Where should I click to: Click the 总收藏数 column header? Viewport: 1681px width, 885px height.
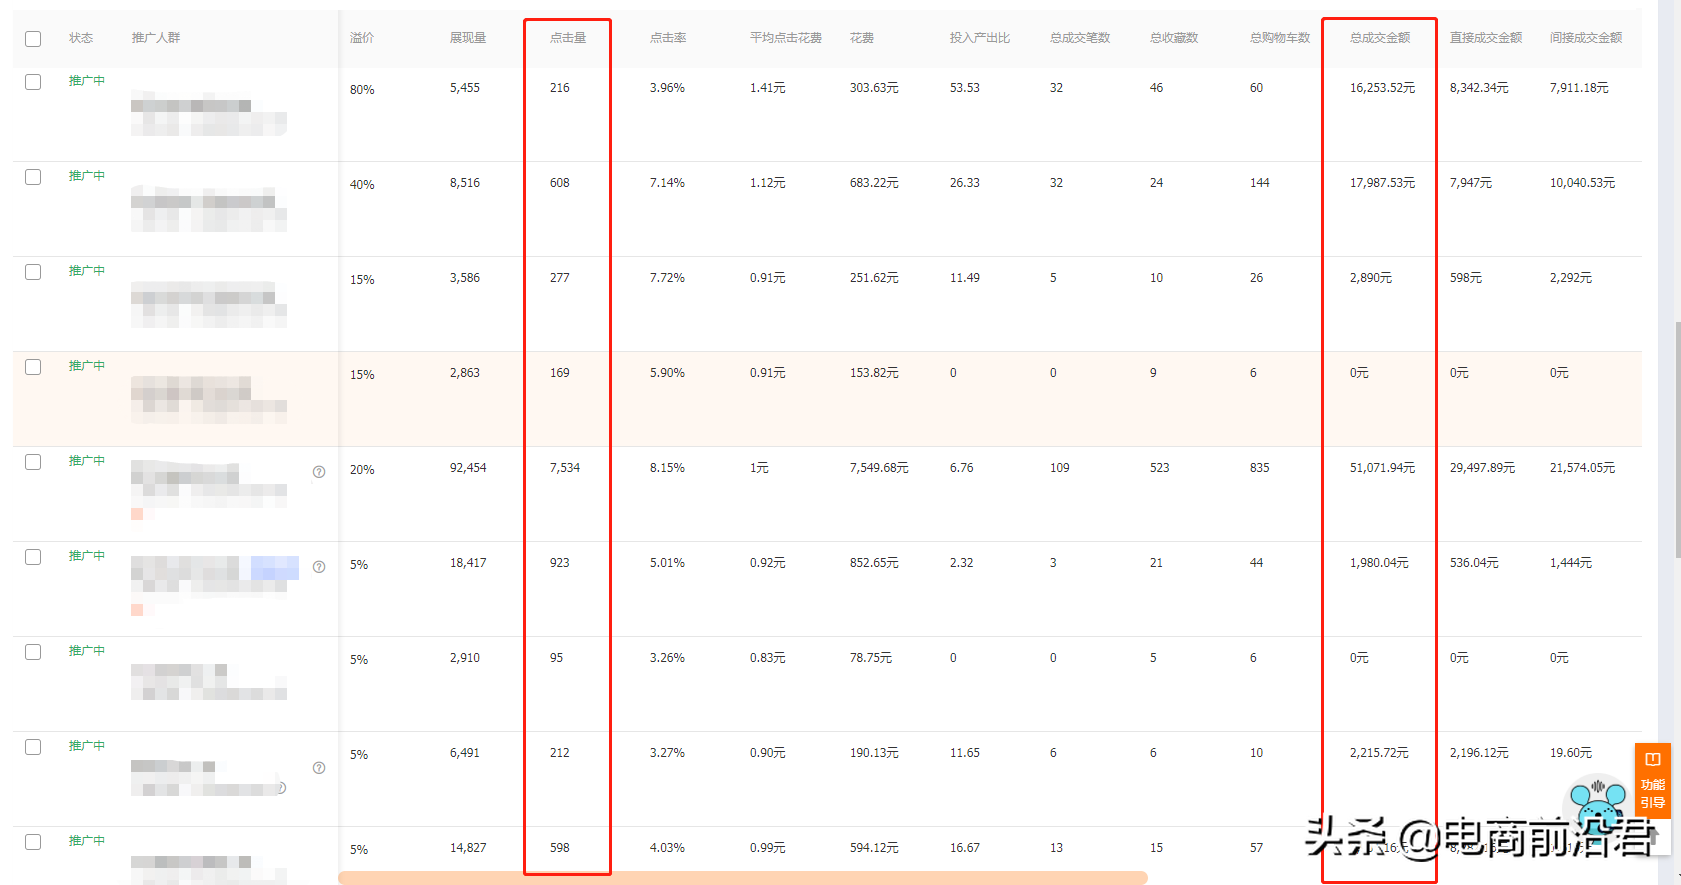pyautogui.click(x=1174, y=38)
